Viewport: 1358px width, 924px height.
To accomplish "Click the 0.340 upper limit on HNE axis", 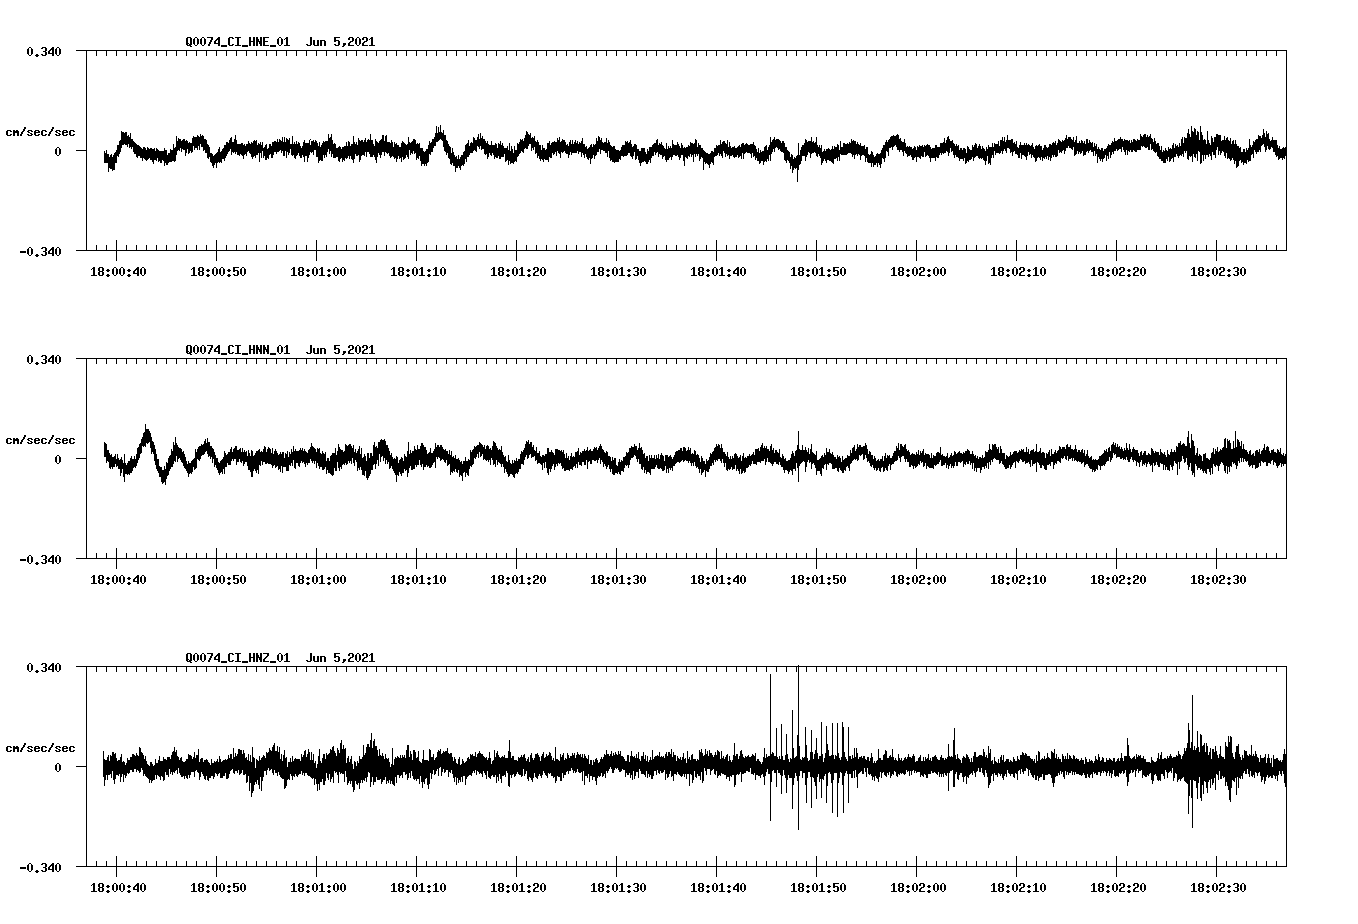I will click(x=43, y=51).
